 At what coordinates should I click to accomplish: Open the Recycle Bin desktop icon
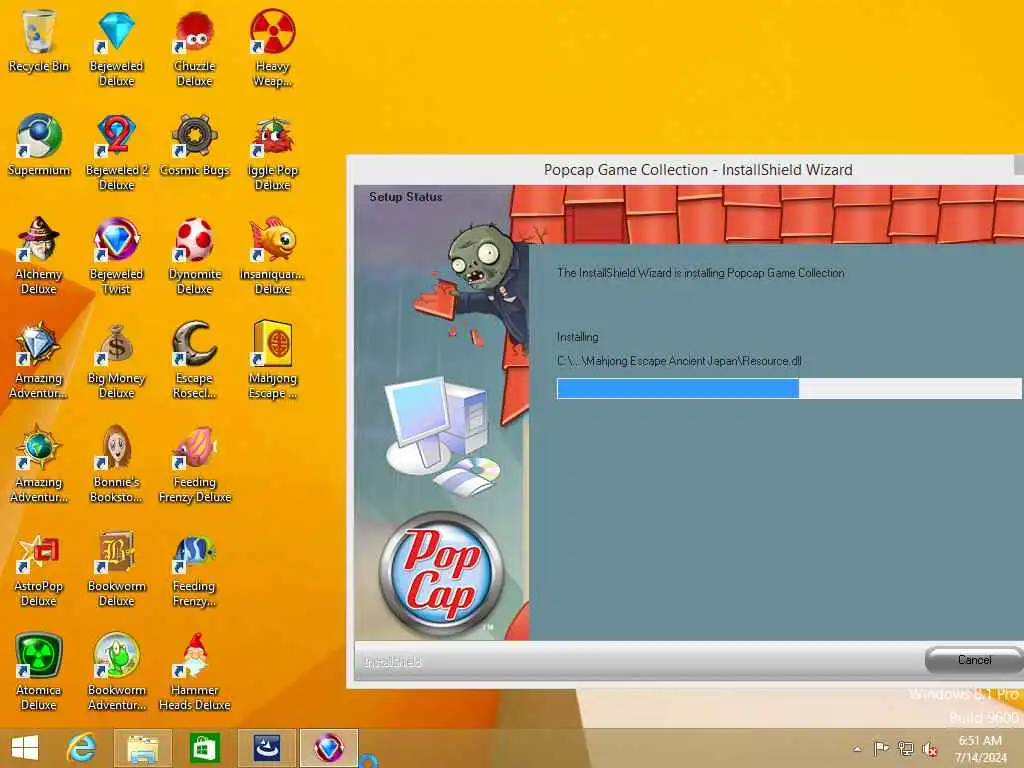click(x=39, y=40)
